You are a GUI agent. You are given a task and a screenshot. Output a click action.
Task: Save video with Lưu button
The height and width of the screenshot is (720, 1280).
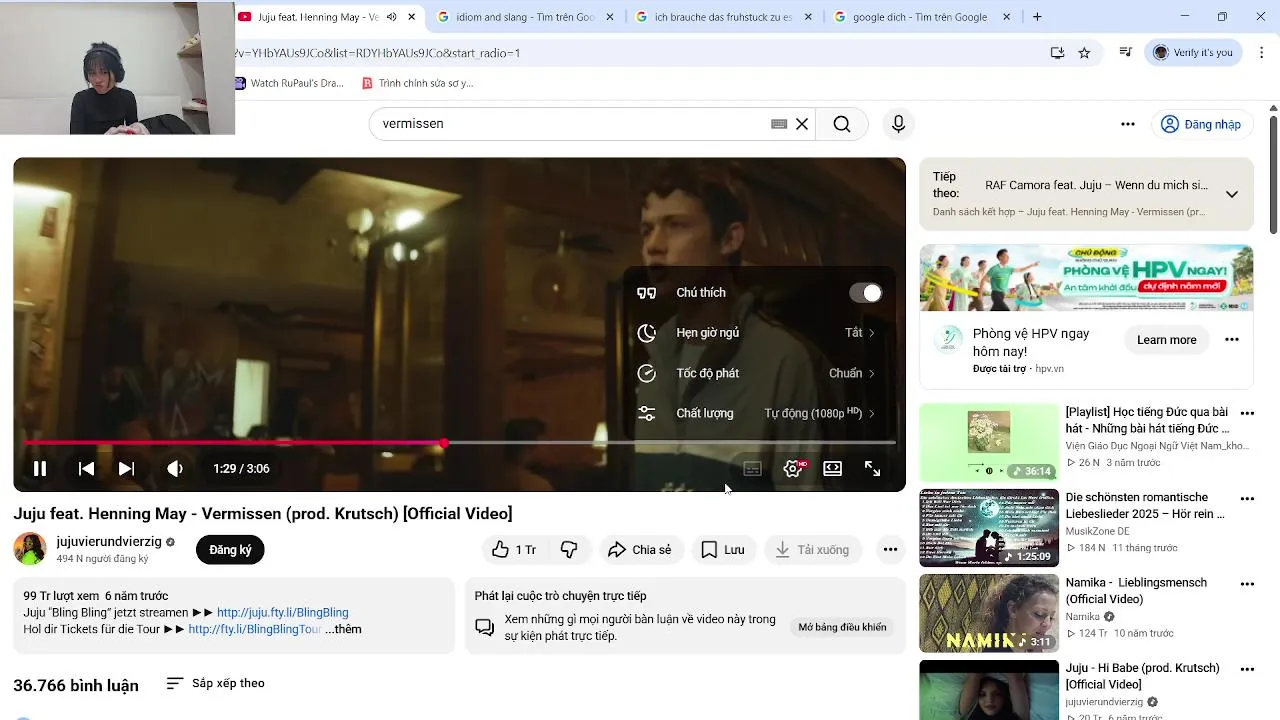723,550
